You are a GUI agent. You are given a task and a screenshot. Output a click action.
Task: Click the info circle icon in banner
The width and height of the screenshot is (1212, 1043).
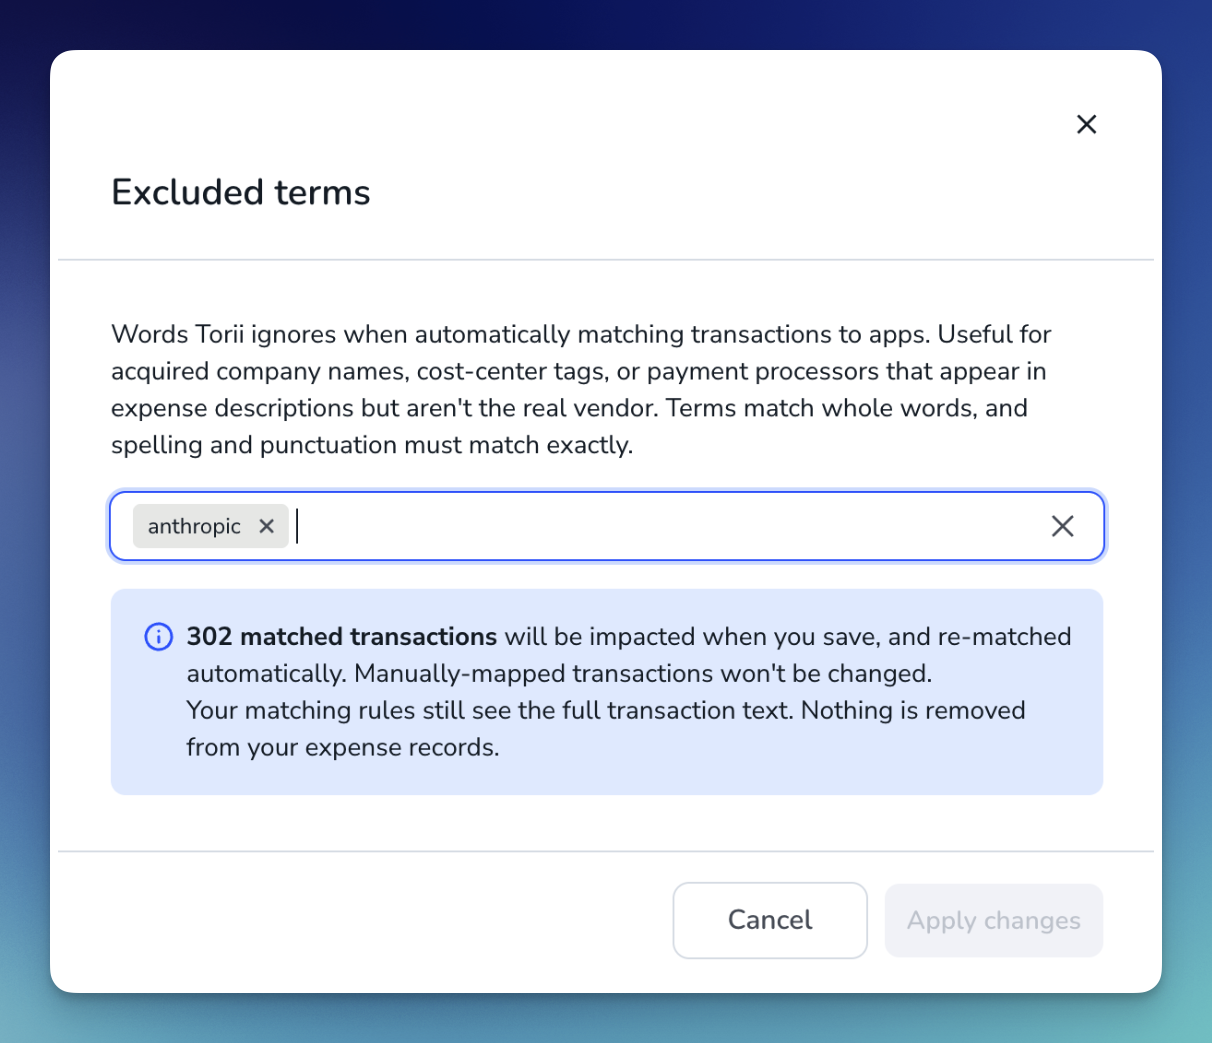[x=159, y=637]
